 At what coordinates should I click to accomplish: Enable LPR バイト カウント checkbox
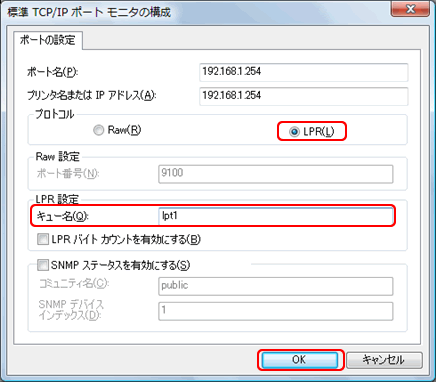click(43, 239)
